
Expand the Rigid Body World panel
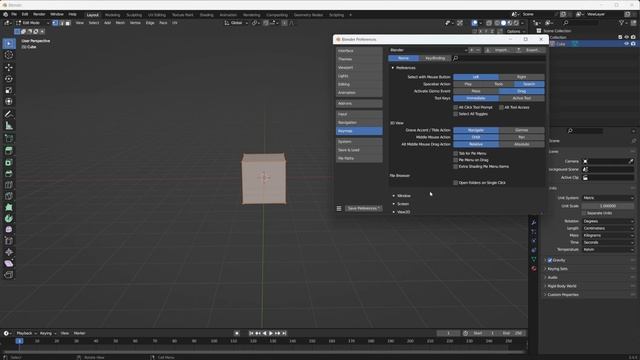[x=561, y=286]
